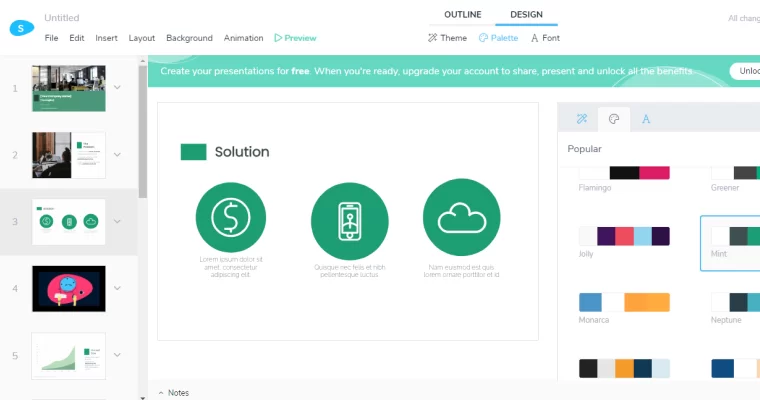Open the Animation menu

coord(243,38)
